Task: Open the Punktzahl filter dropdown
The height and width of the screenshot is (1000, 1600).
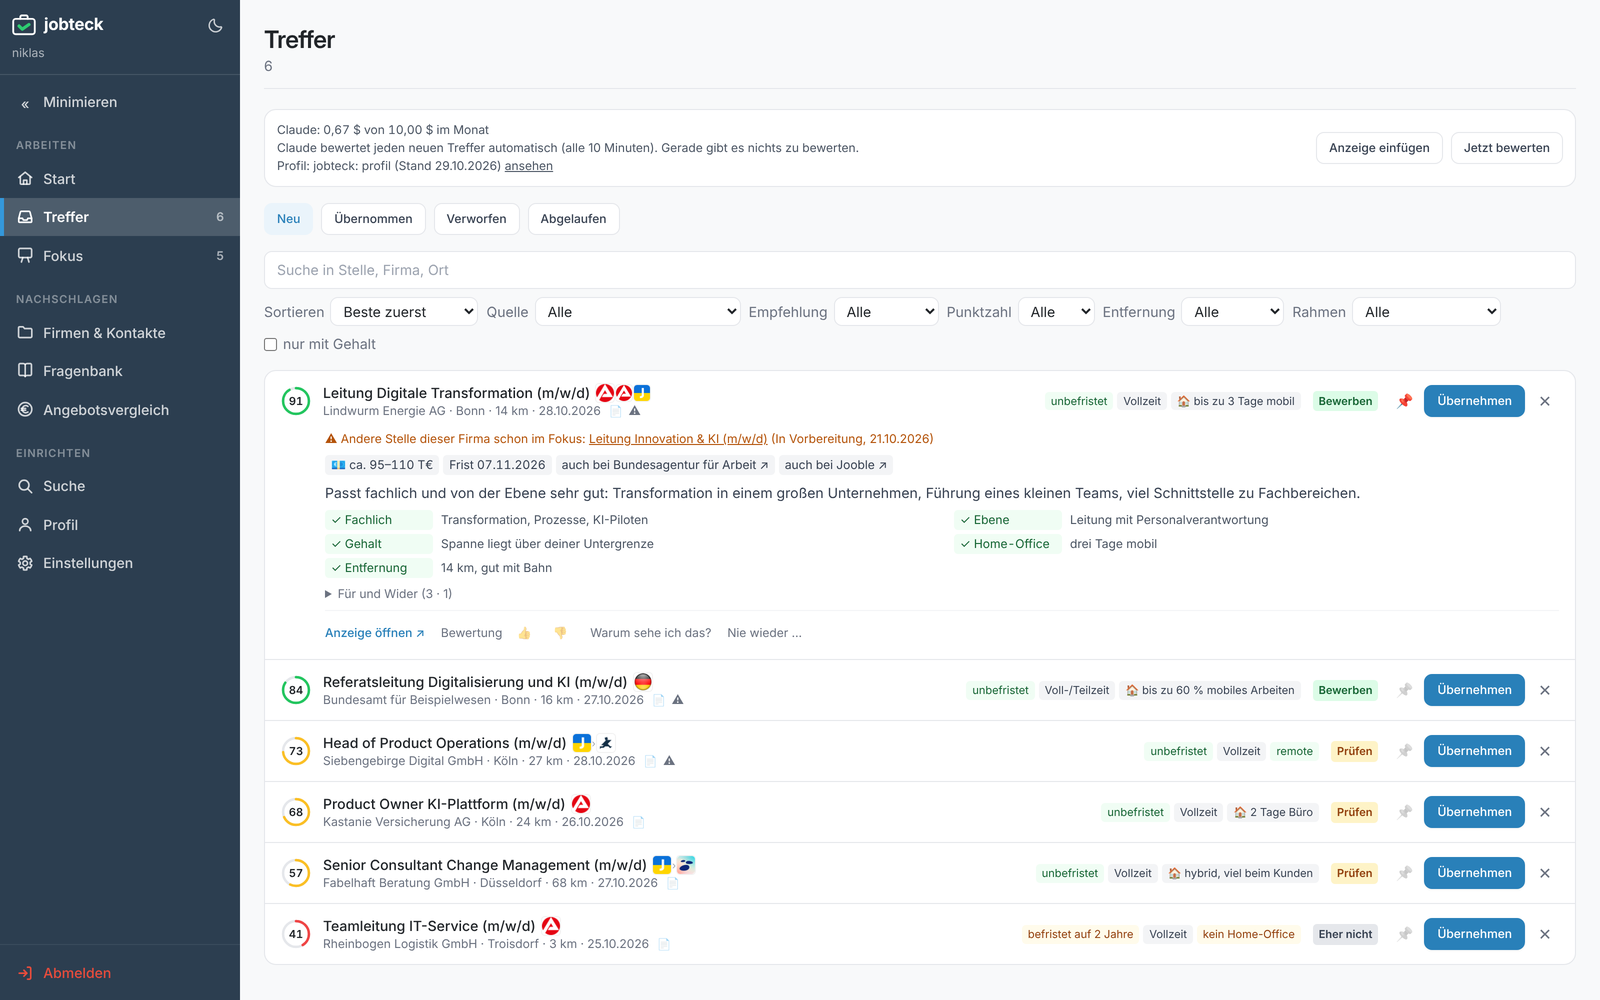Action: pos(1056,312)
